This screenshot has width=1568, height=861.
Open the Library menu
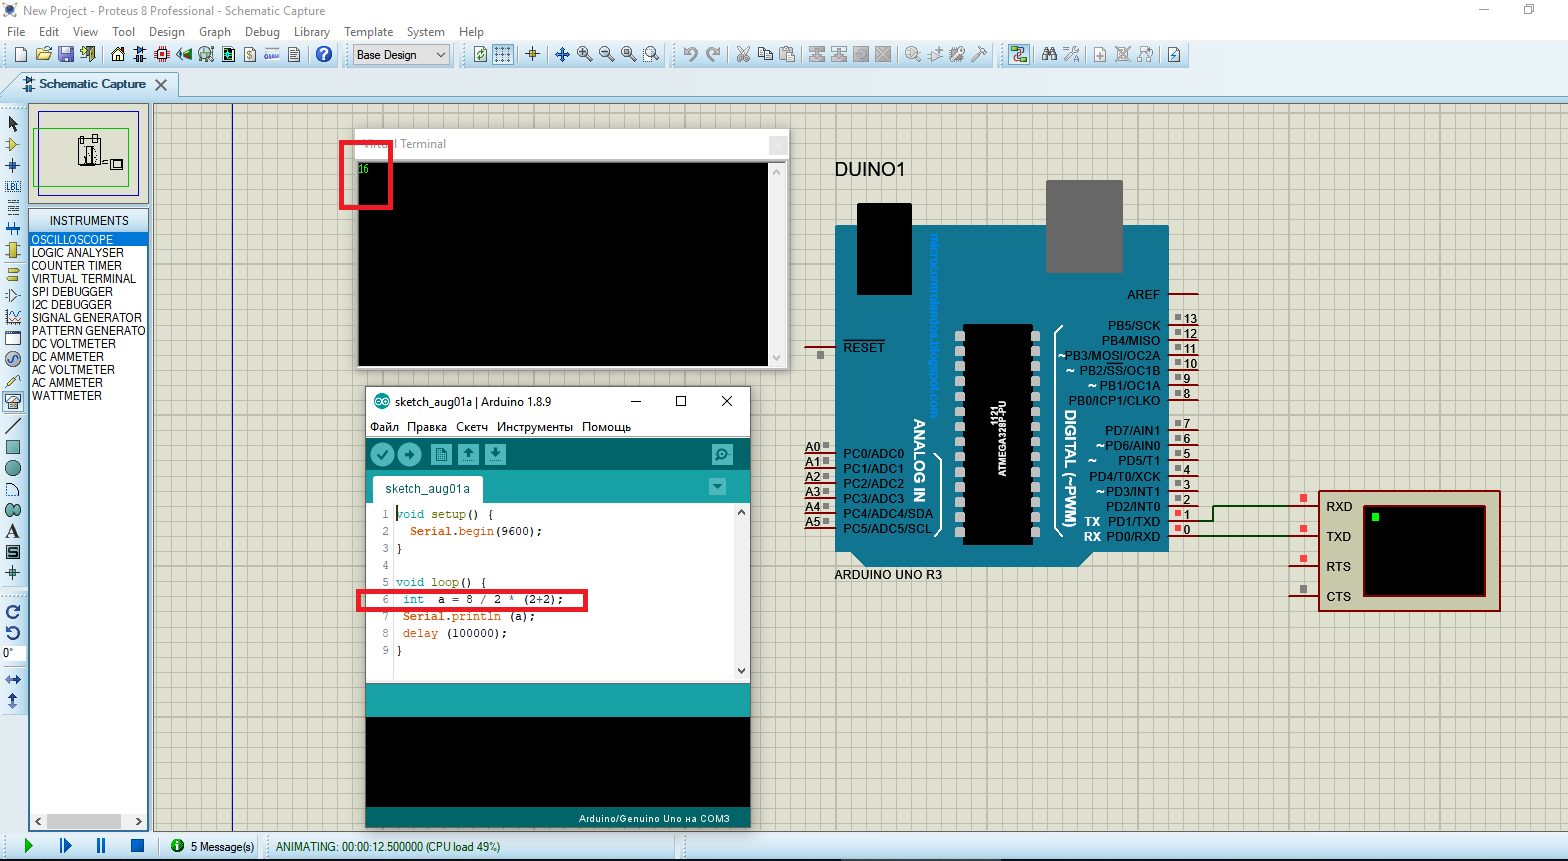[312, 32]
